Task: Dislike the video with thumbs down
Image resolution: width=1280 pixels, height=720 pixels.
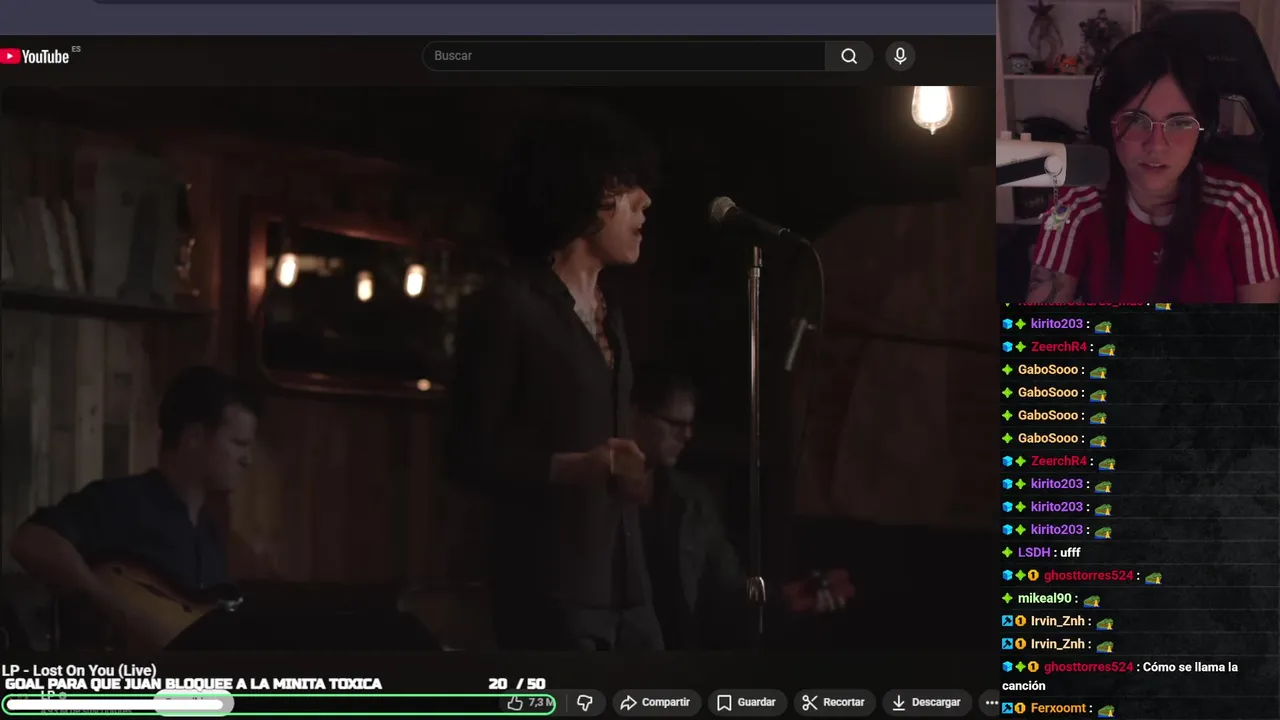Action: click(x=585, y=703)
